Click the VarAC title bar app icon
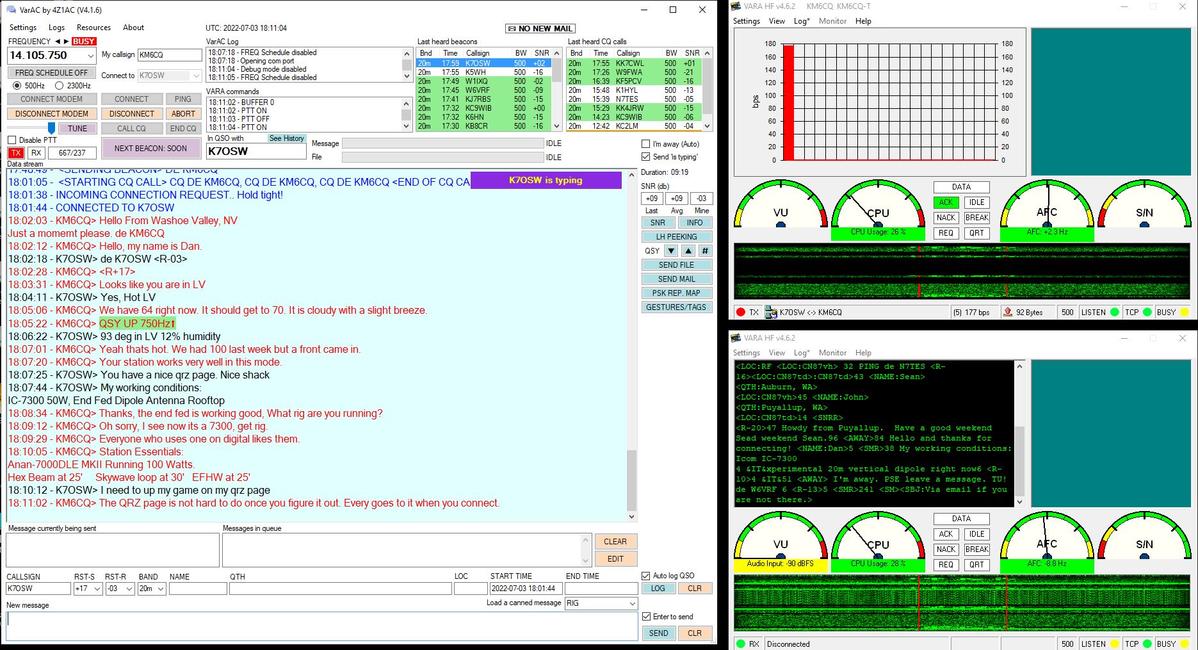Image resolution: width=1198 pixels, height=650 pixels. 11,10
